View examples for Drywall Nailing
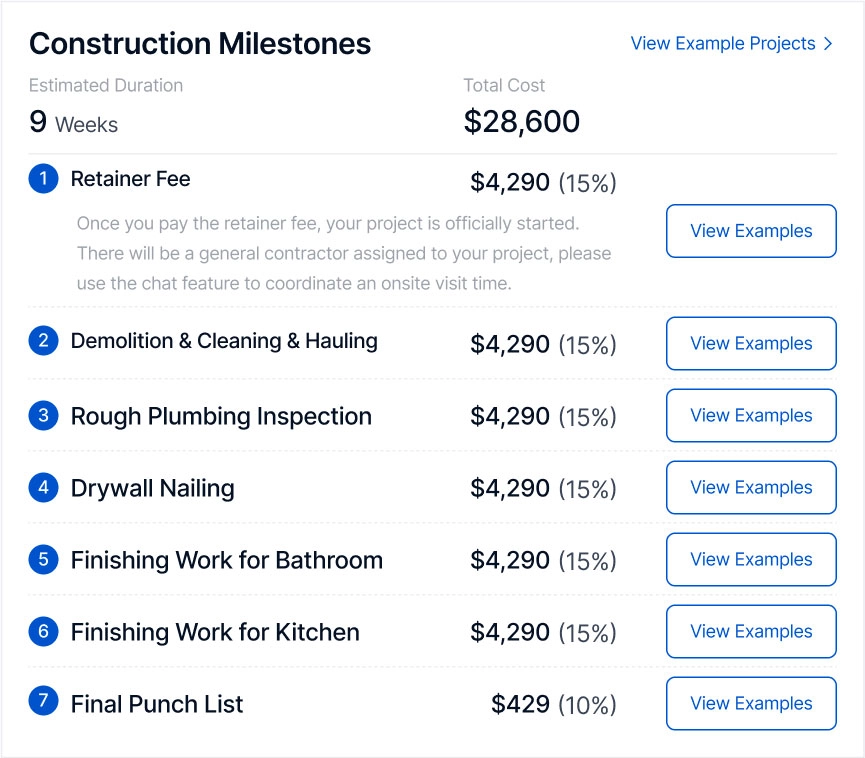Image resolution: width=865 pixels, height=758 pixels. pos(751,487)
